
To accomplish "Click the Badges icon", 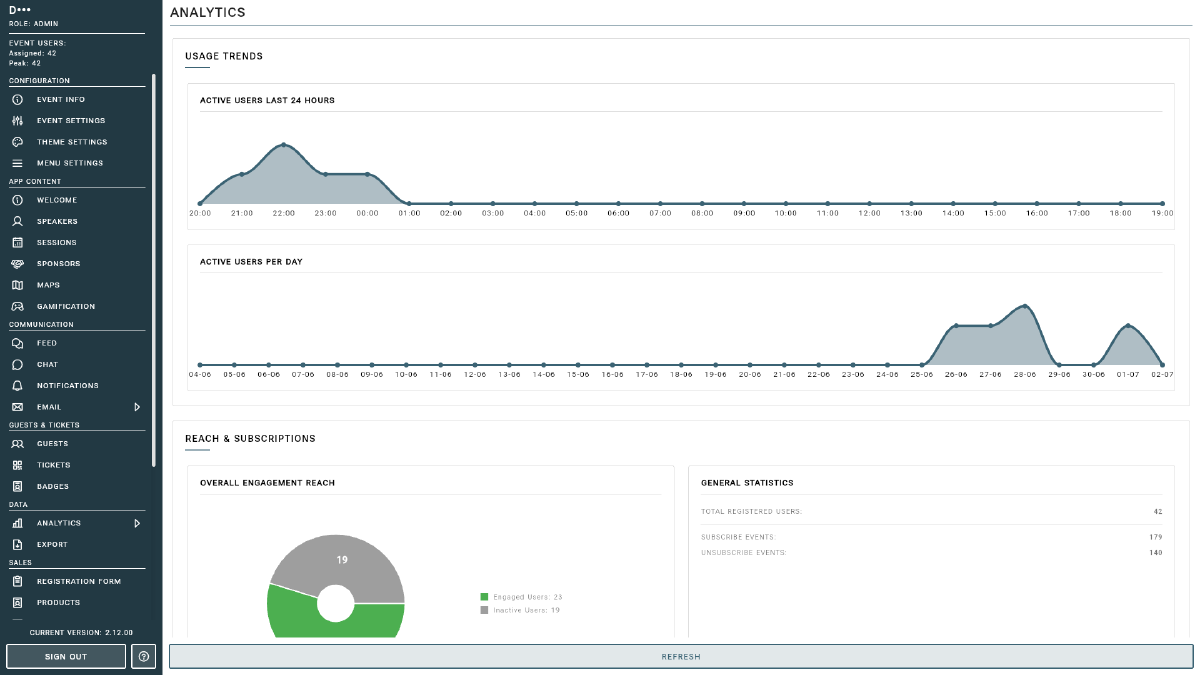I will pos(17,486).
